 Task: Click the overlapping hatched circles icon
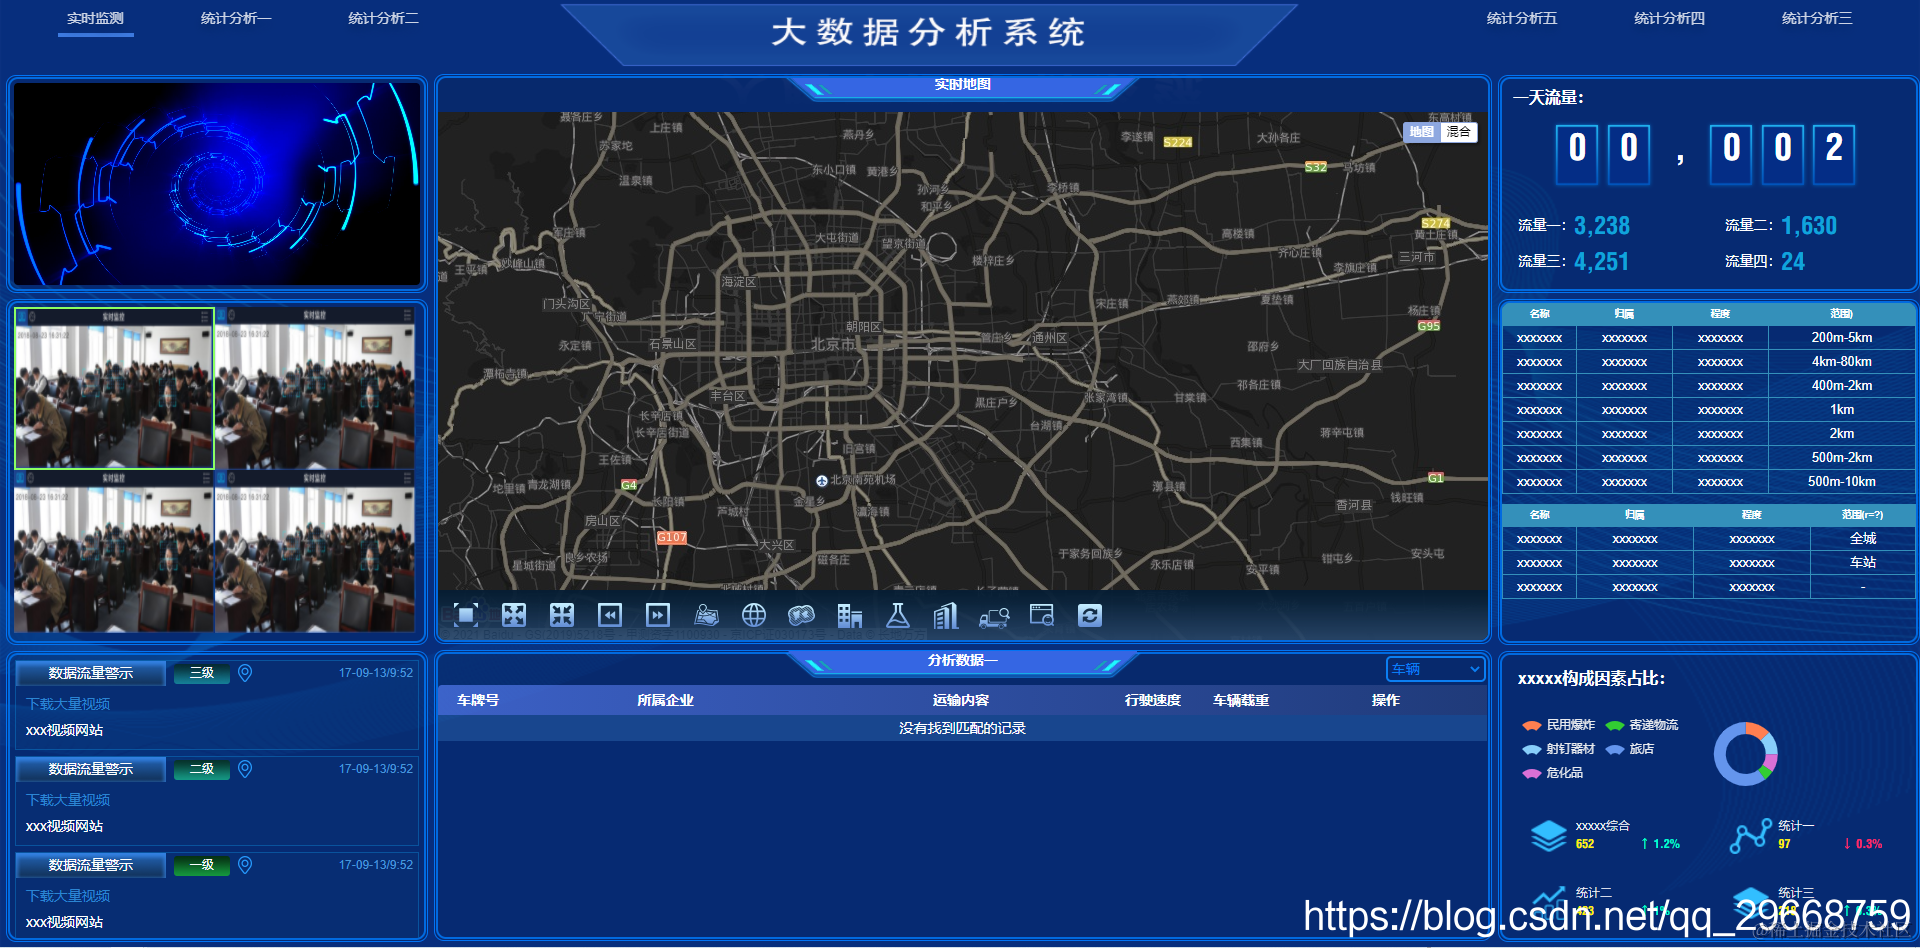tap(802, 615)
